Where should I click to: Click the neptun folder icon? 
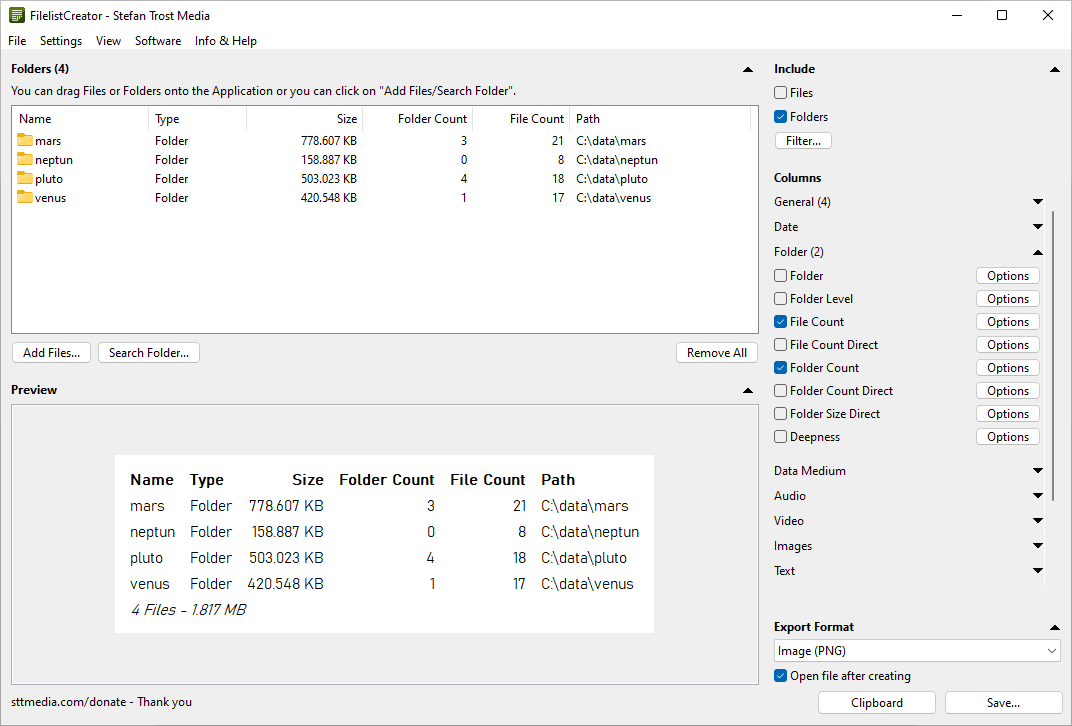pos(25,159)
